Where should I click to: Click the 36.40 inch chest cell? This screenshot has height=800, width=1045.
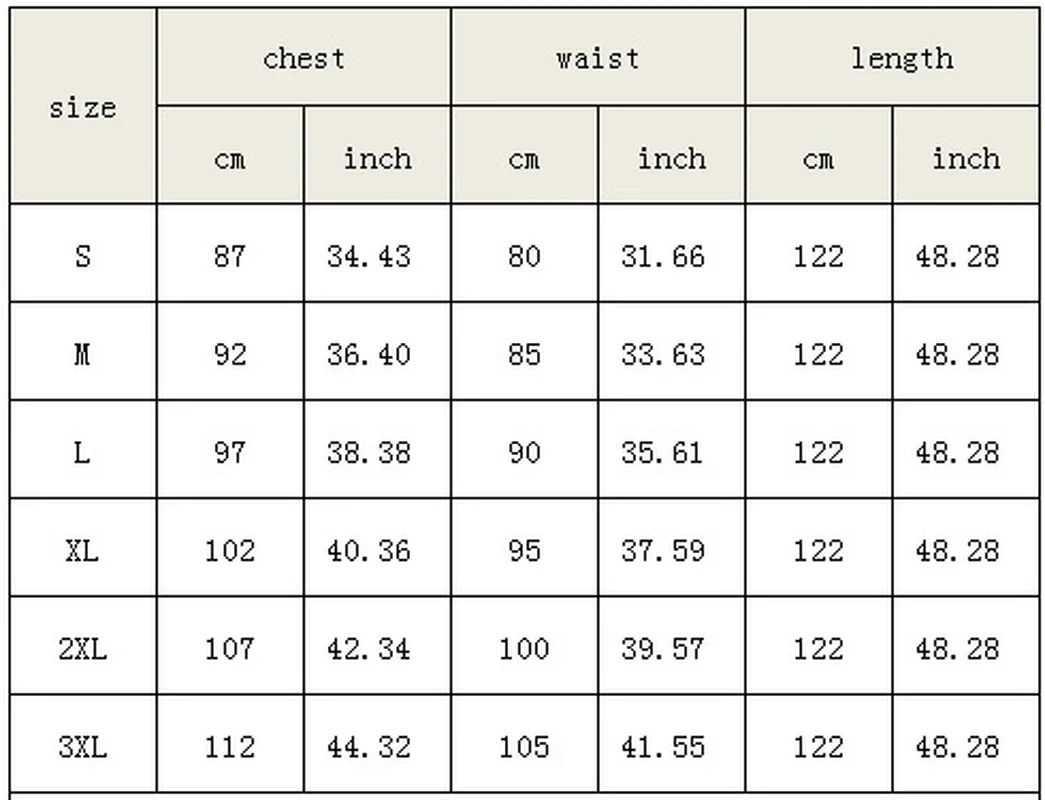368,355
